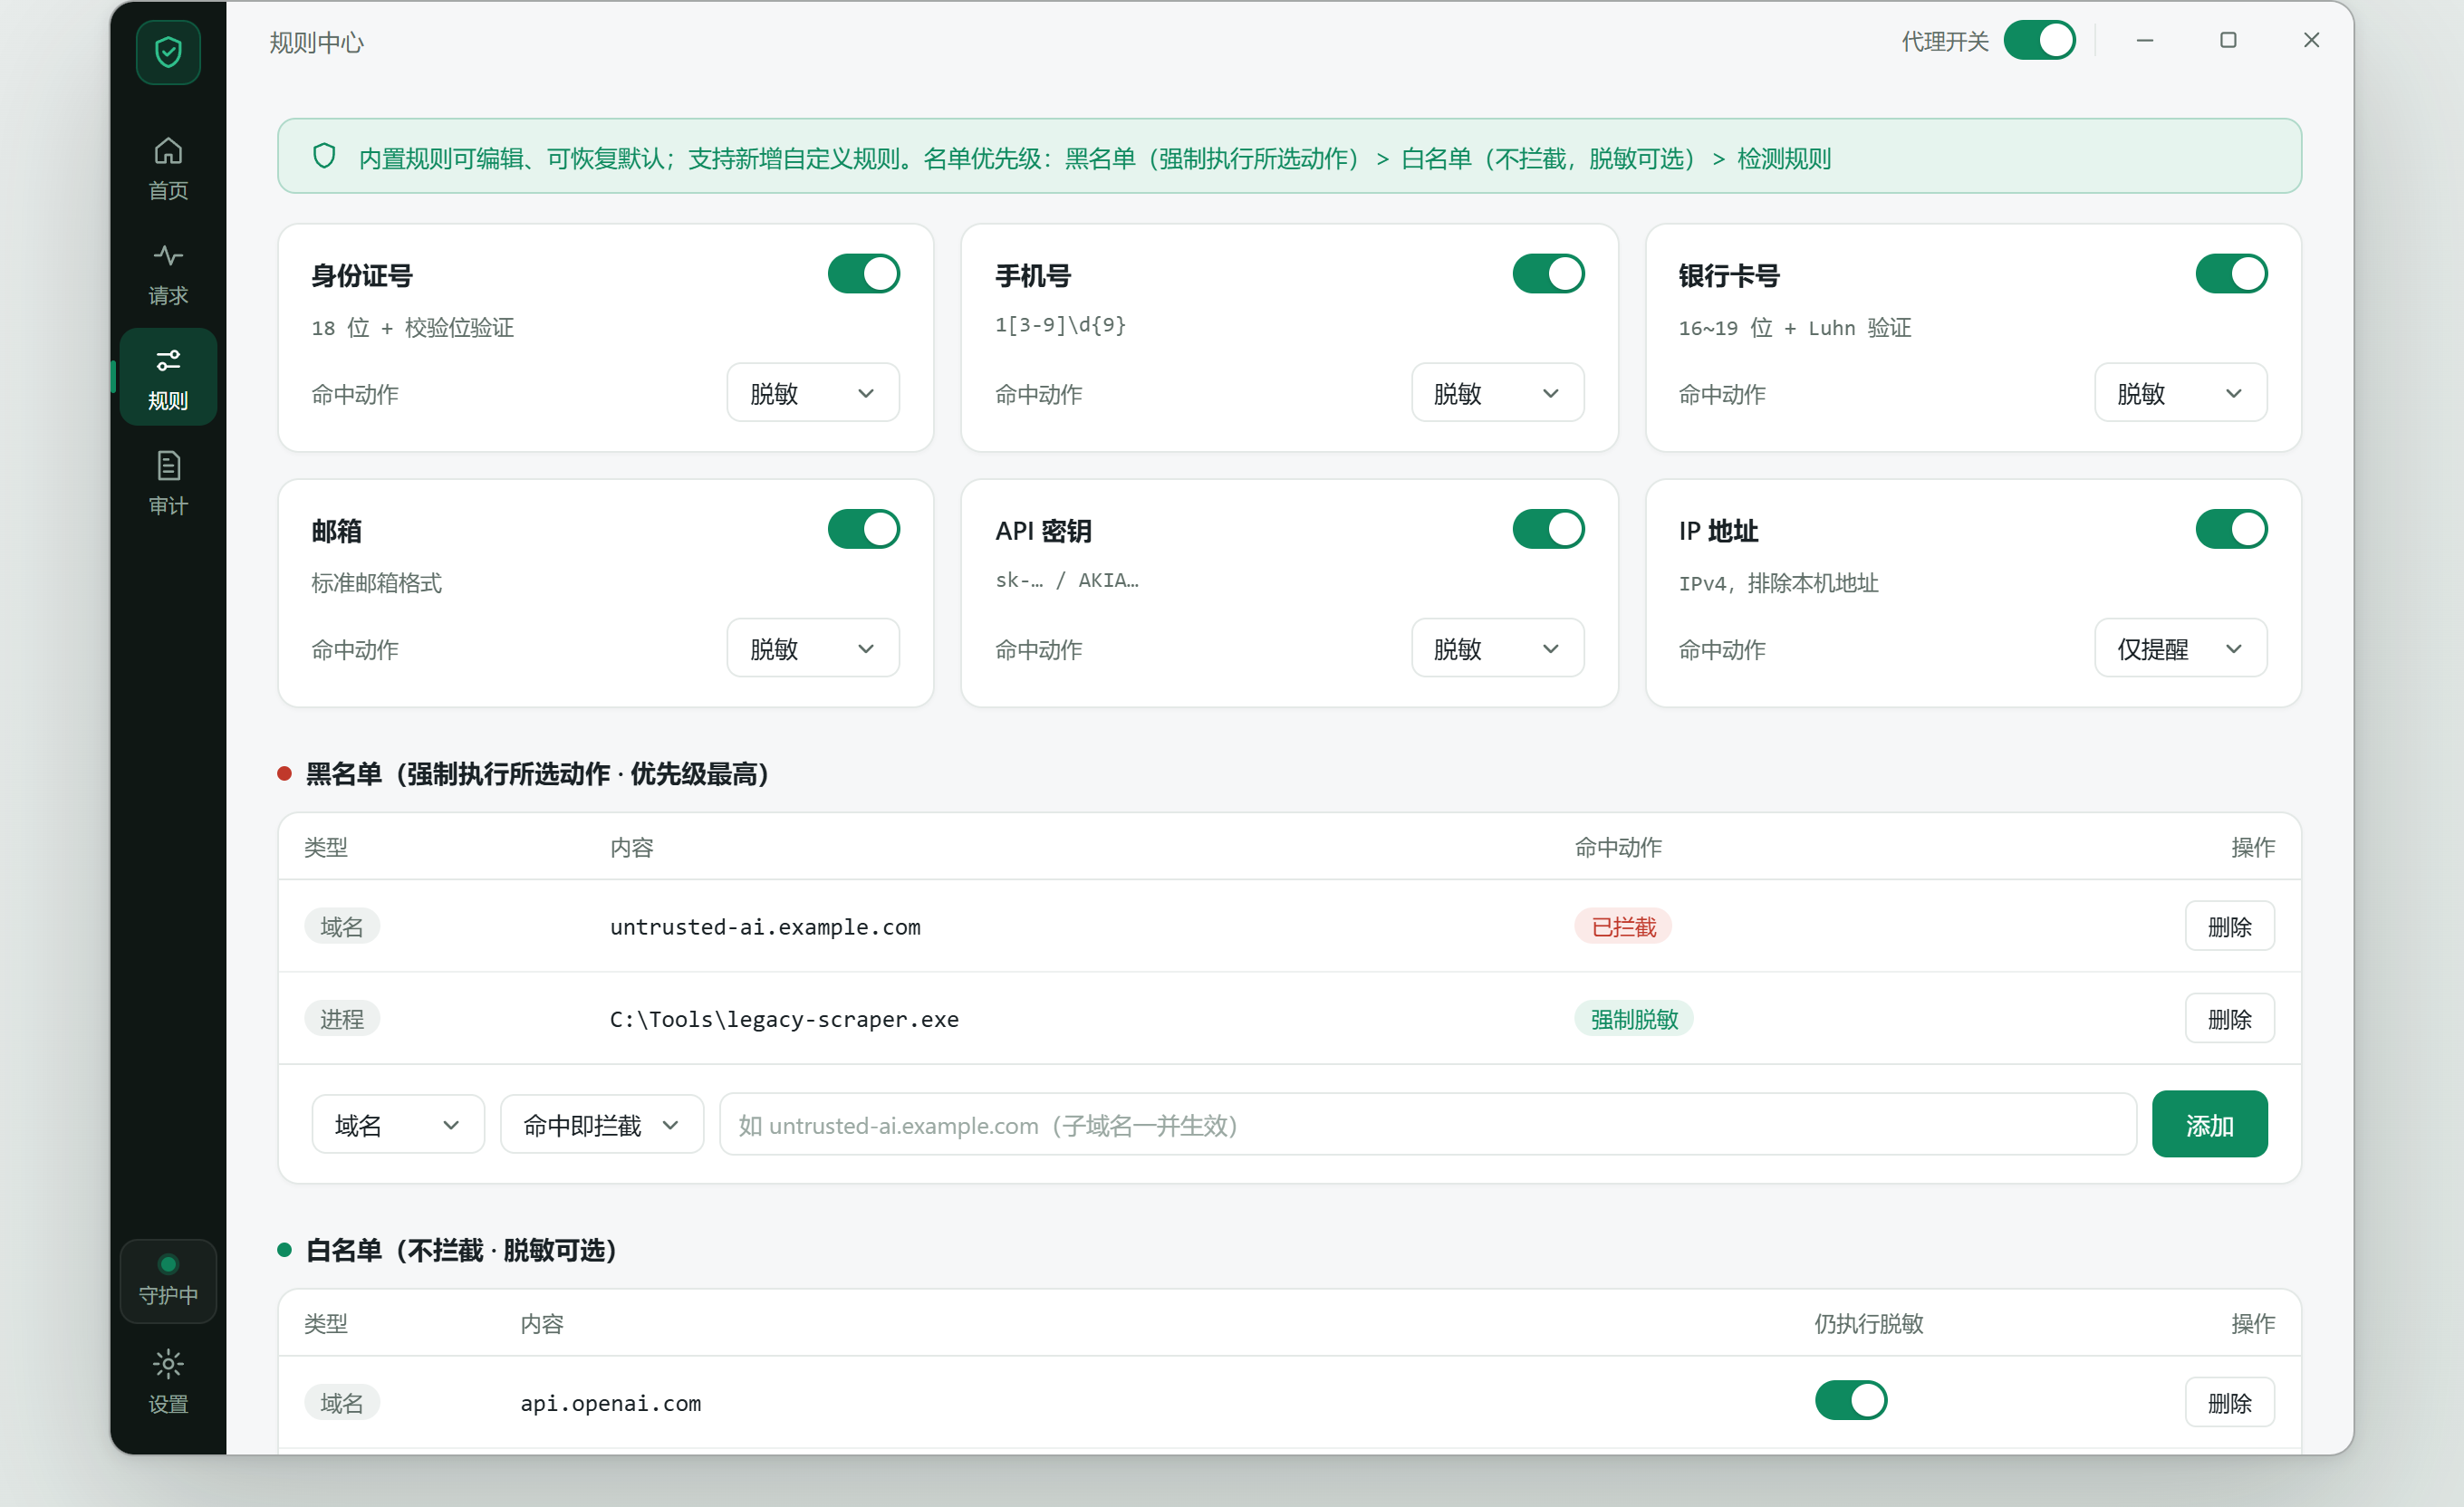
Task: Select the 规则 rules sidebar item
Action: tap(168, 379)
